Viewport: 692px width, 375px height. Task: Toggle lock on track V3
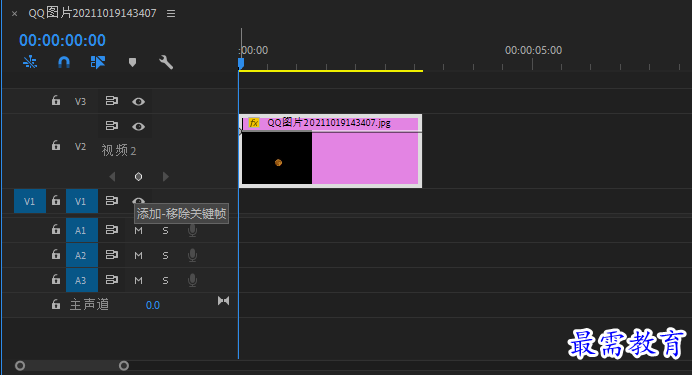pyautogui.click(x=56, y=101)
